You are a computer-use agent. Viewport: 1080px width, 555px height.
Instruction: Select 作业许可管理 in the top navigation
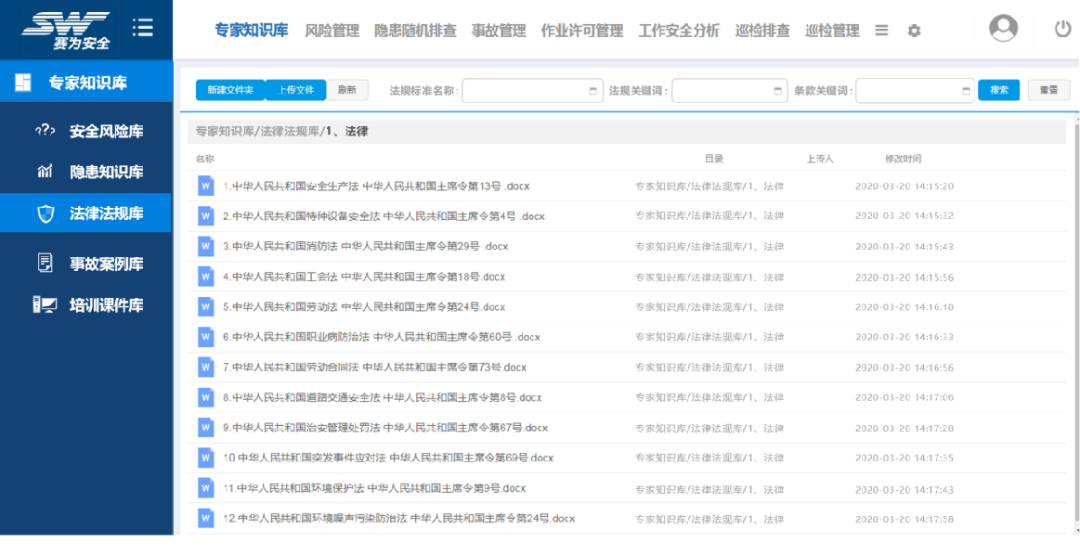pyautogui.click(x=581, y=31)
